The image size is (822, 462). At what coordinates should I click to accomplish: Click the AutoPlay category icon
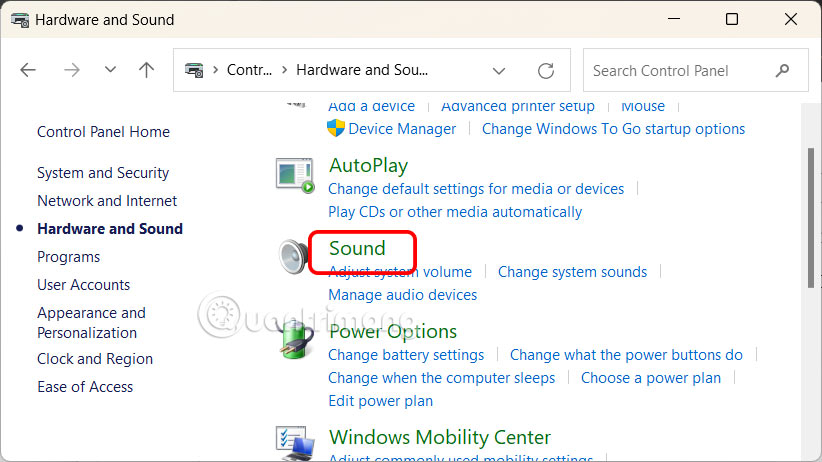coord(296,175)
